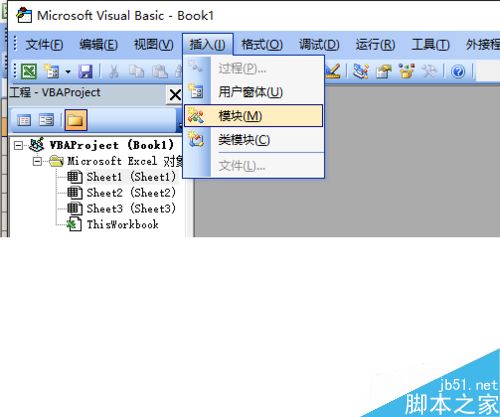
Task: Toggle Folders button in project panel
Action: tap(76, 120)
